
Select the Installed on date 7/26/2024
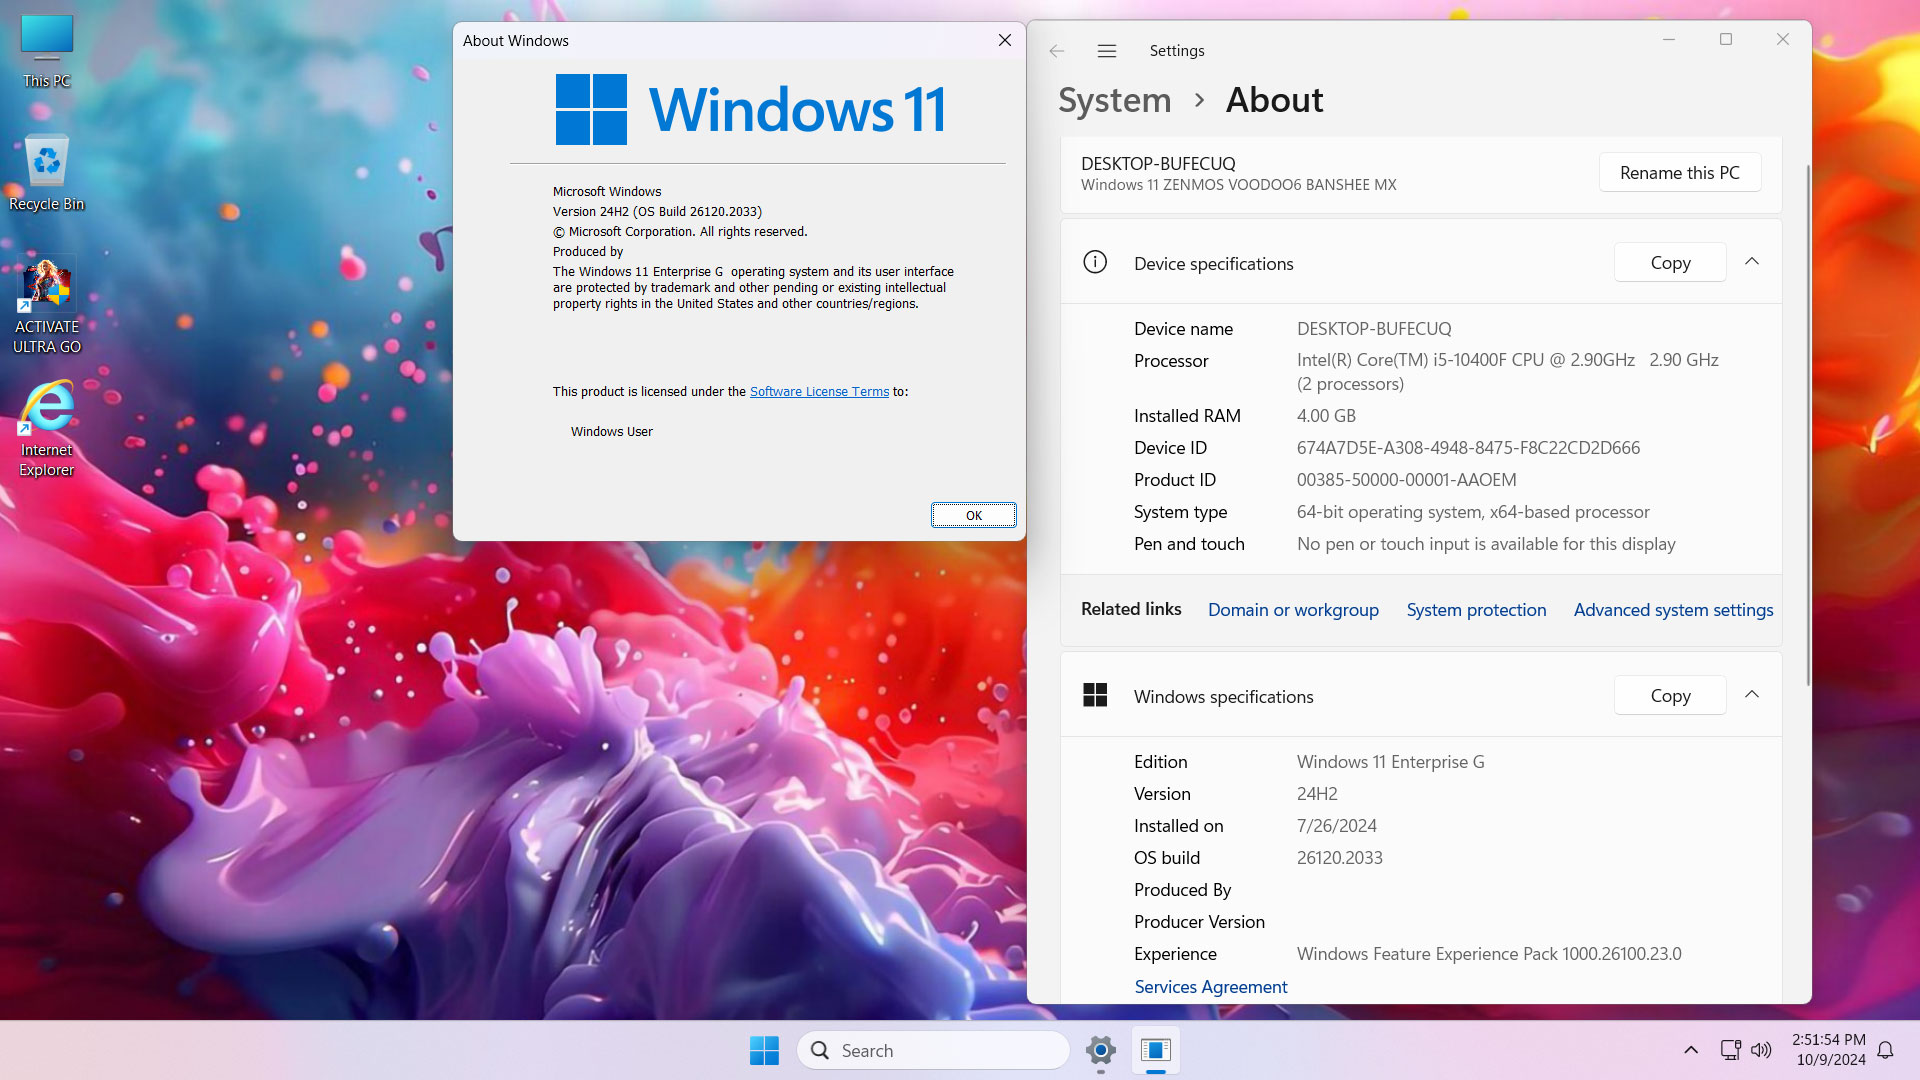pyautogui.click(x=1336, y=826)
